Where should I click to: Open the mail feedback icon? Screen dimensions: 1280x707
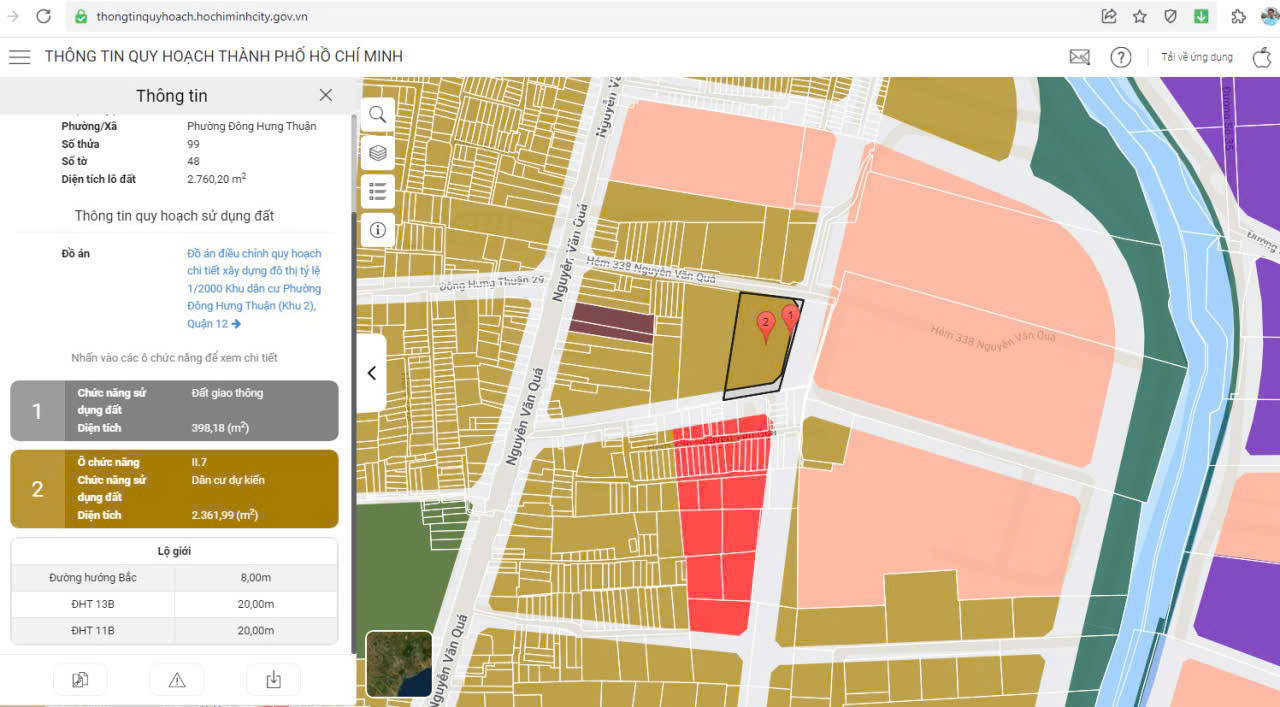tap(1079, 57)
